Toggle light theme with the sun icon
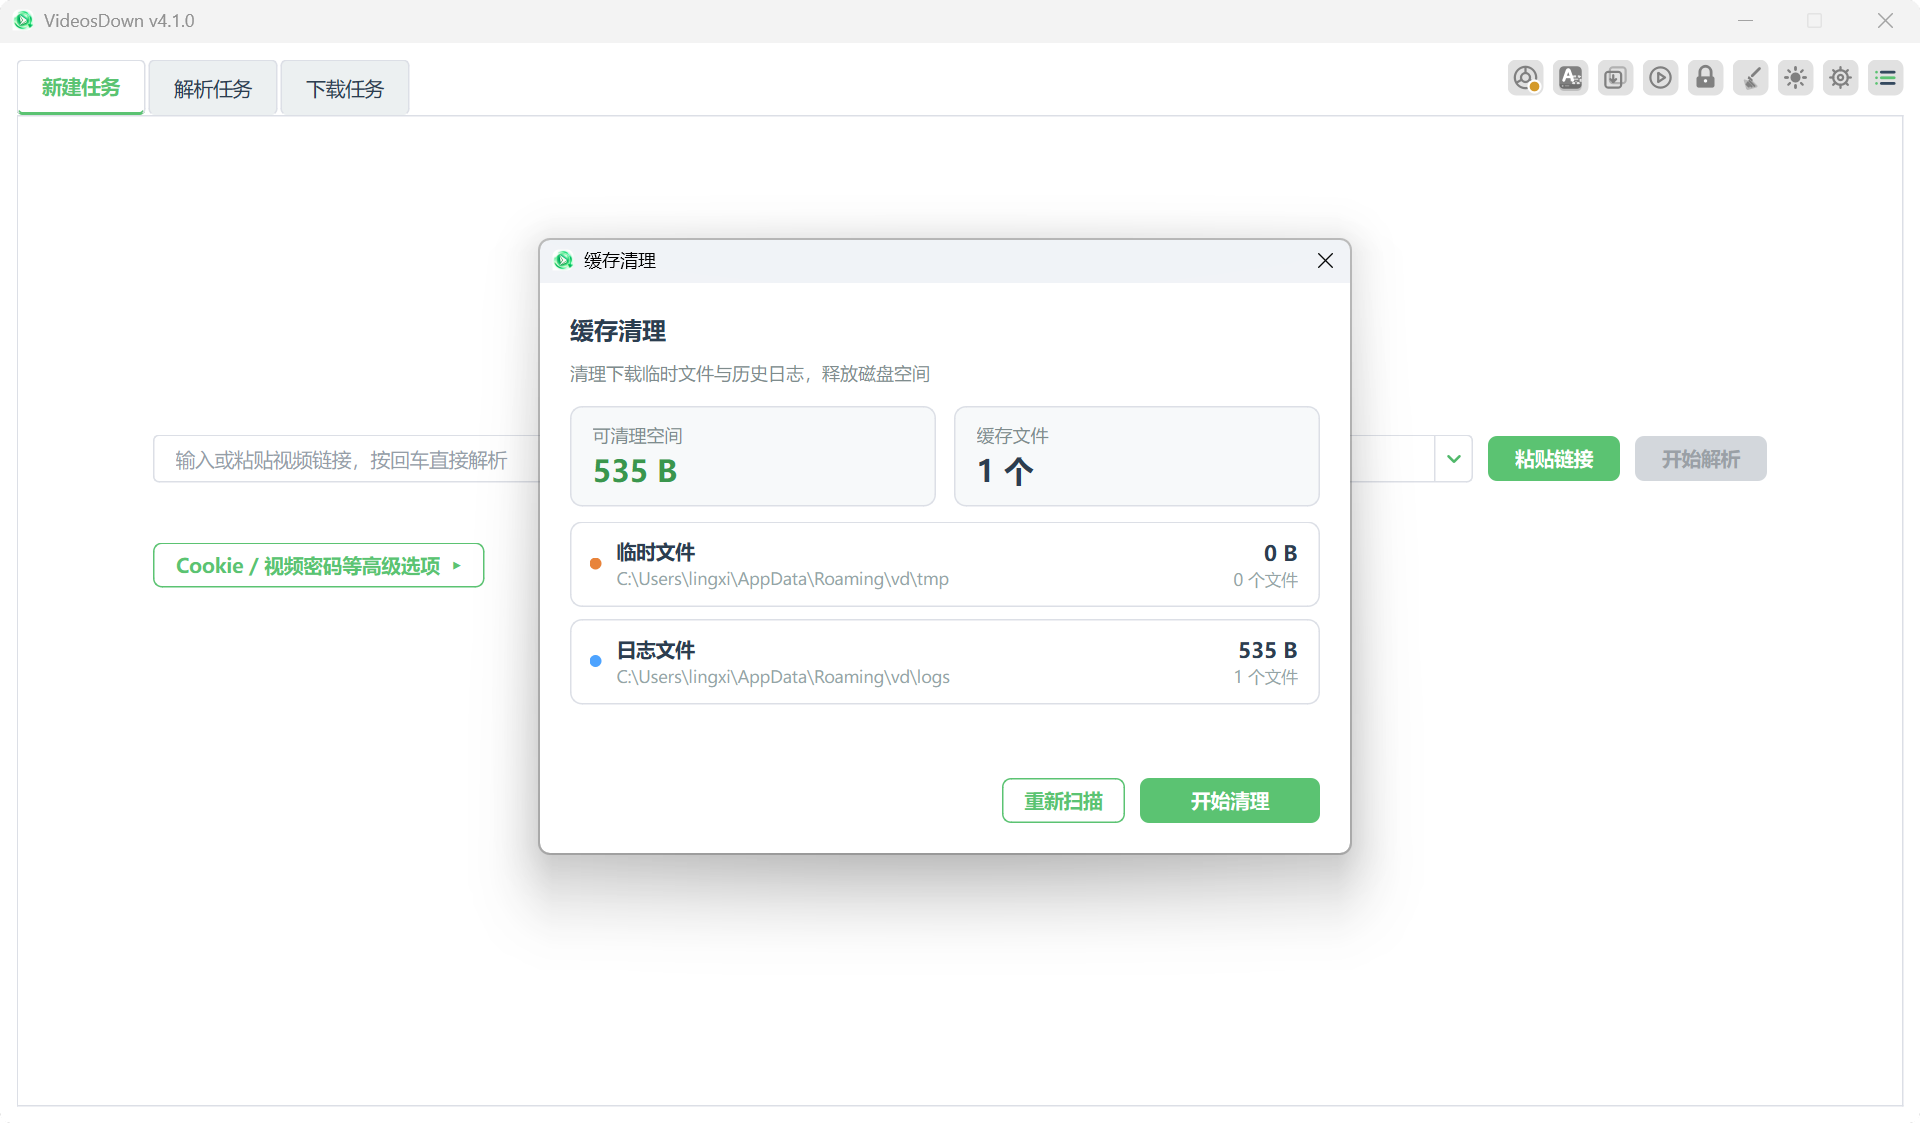 tap(1795, 78)
